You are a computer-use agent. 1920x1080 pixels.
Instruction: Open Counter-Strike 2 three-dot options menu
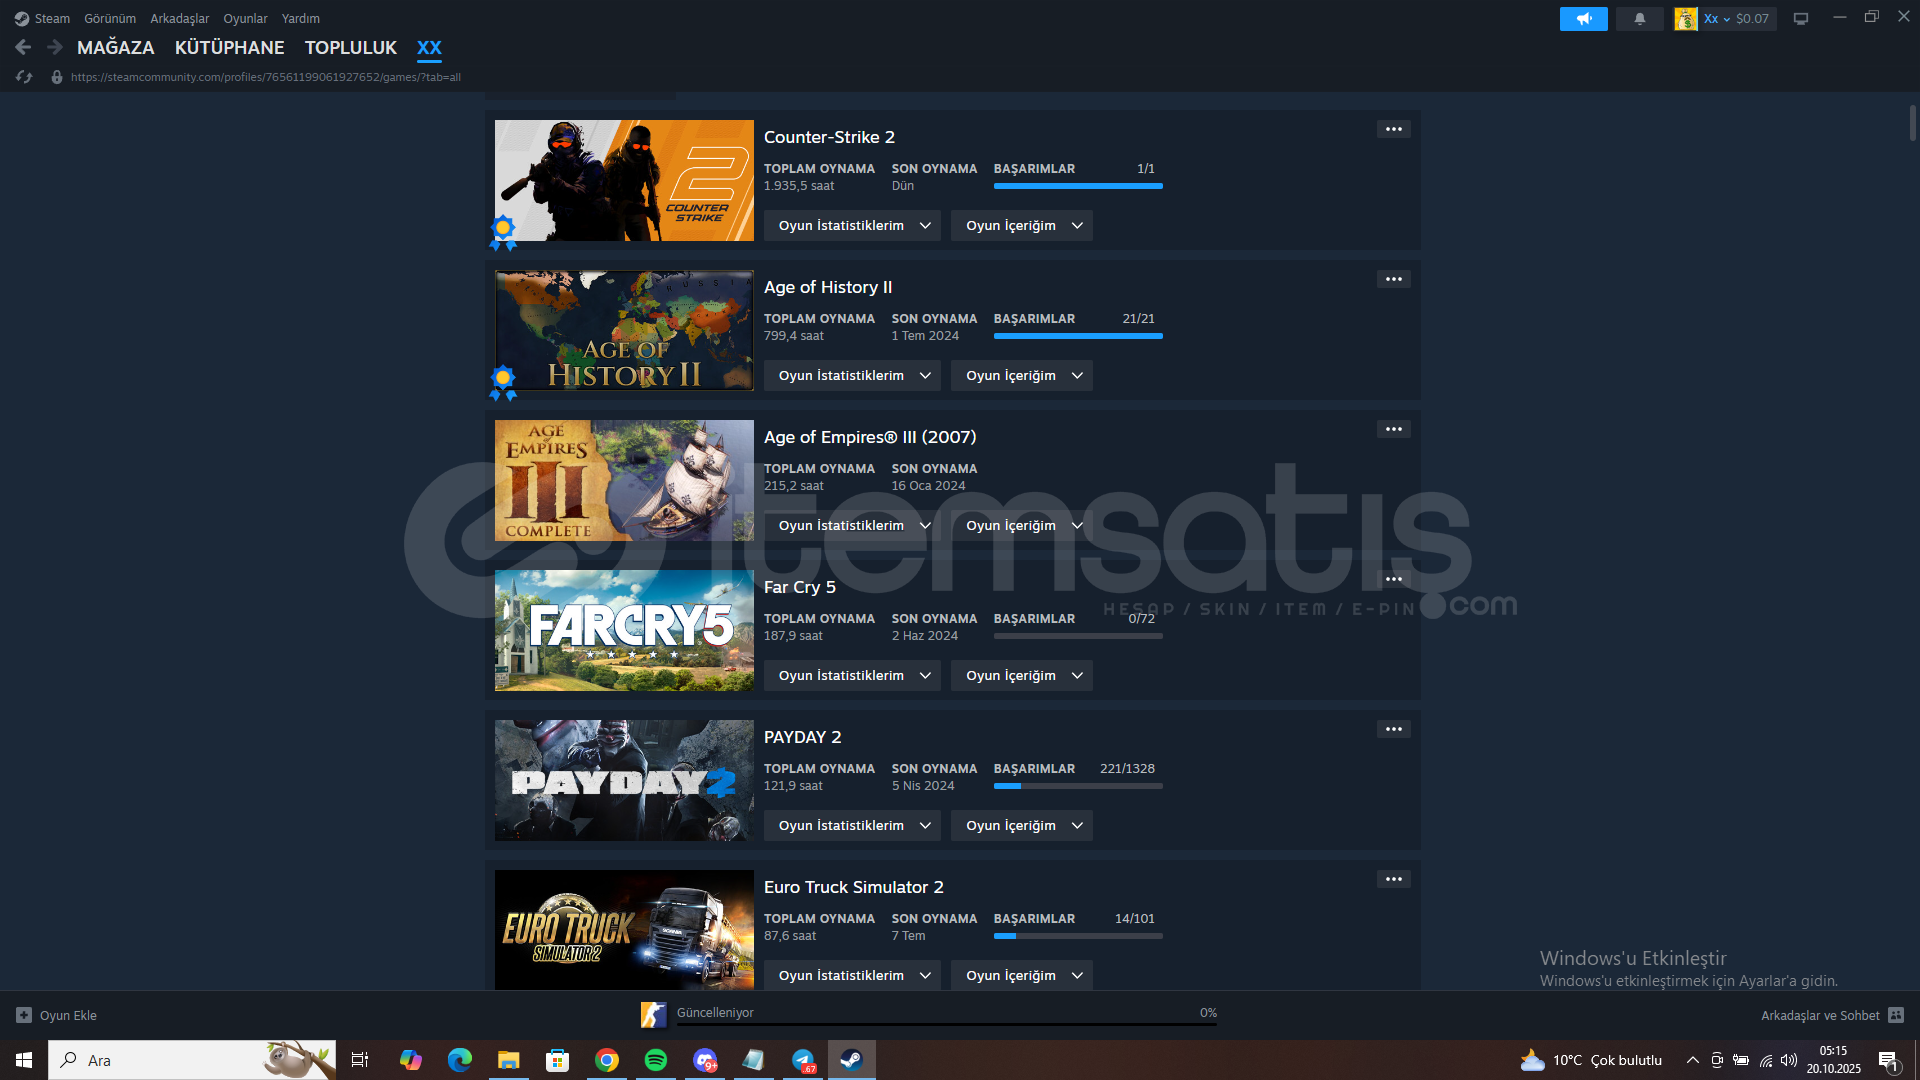[x=1393, y=129]
